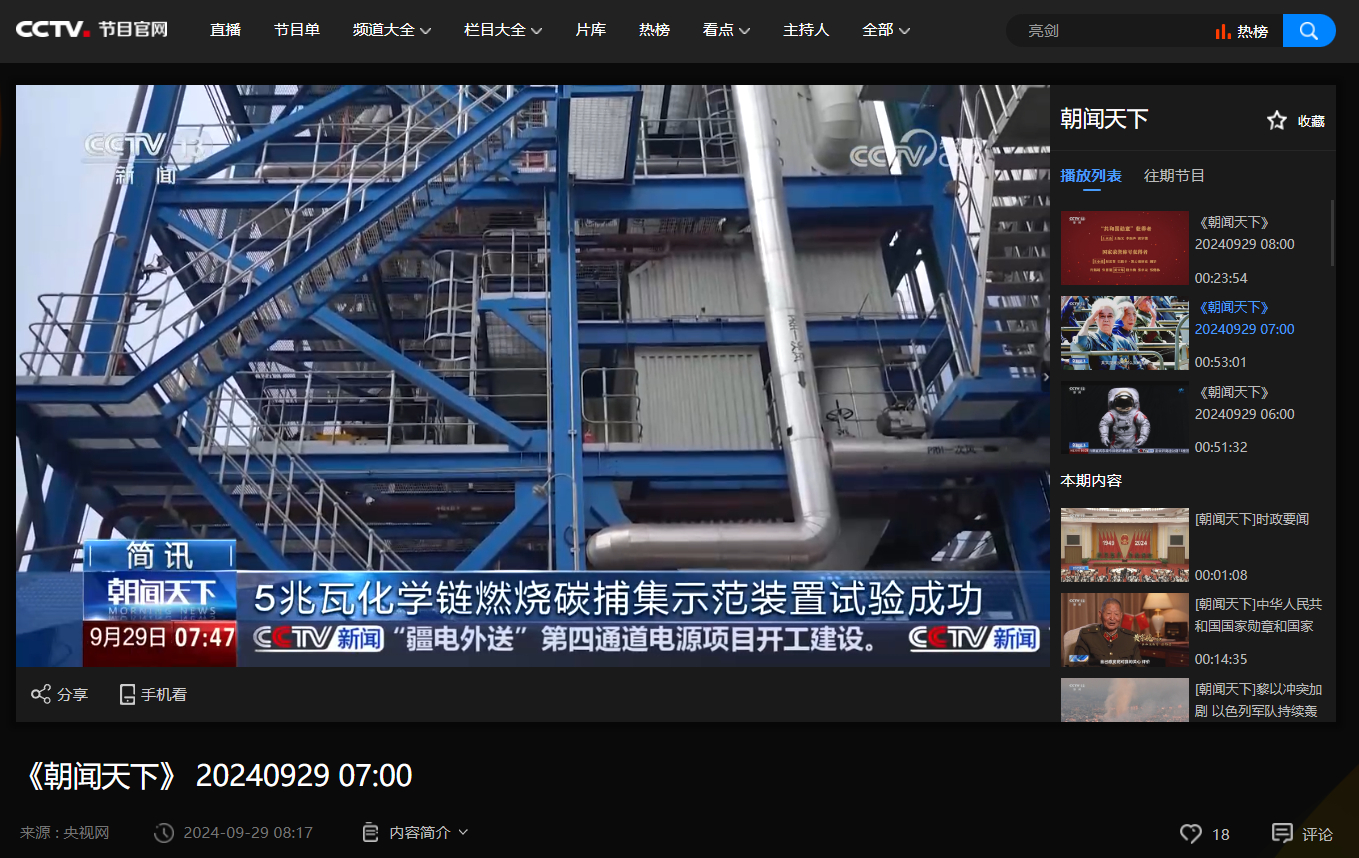Click the 分享 share icon below the video
This screenshot has height=858, width=1359.
tap(41, 694)
